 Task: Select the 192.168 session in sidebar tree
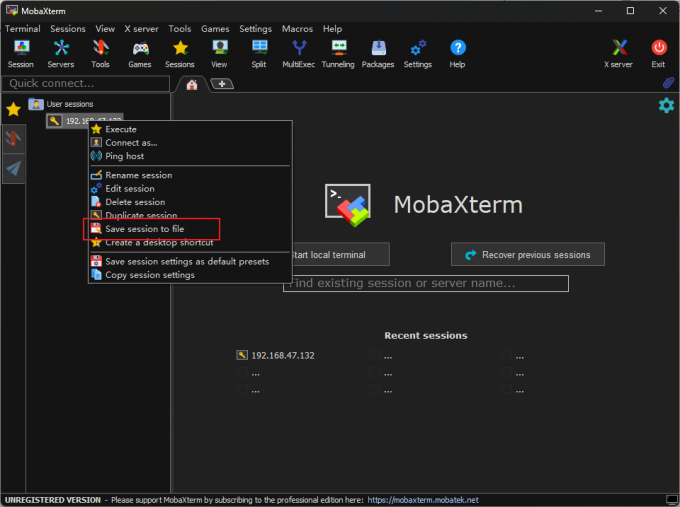85,121
